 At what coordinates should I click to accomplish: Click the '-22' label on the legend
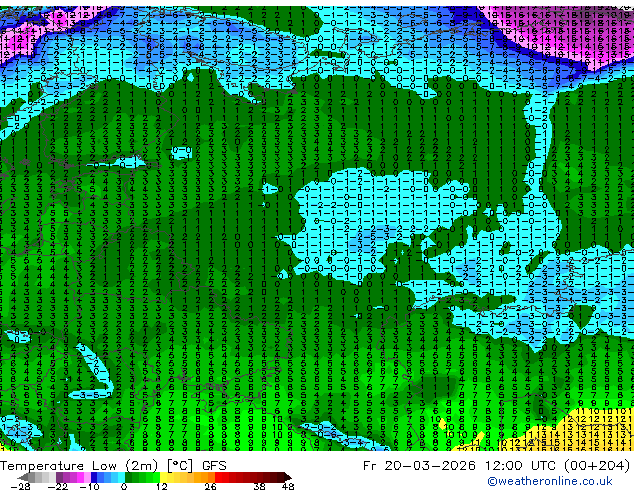pos(58,486)
